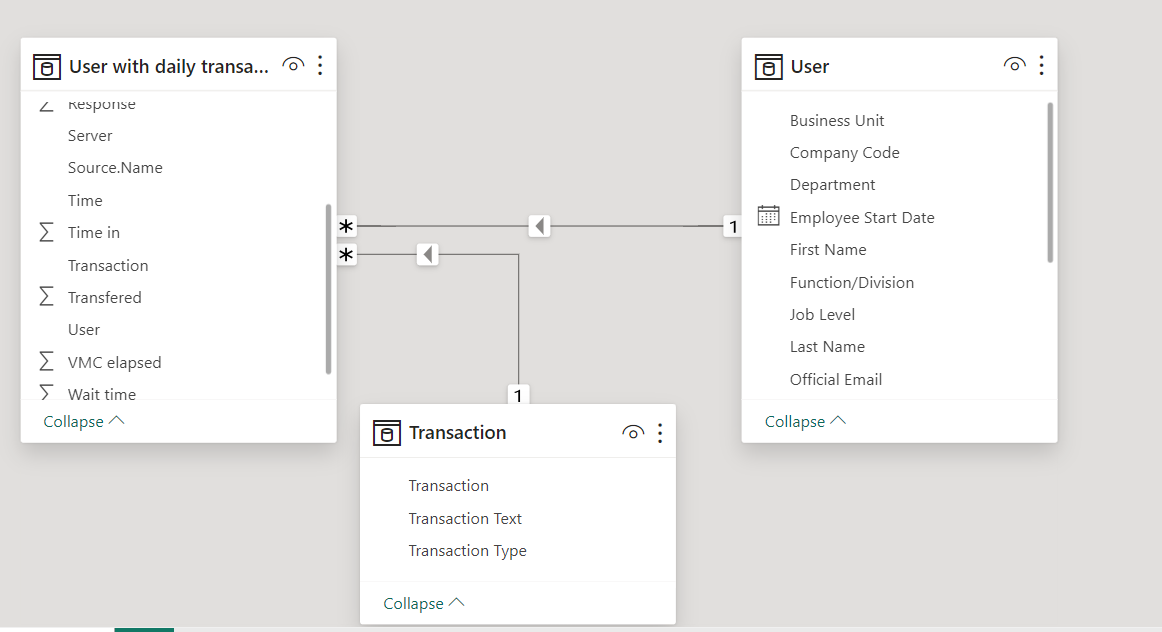Click the lower many-side asterisk marker
Viewport: 1162px width, 632px height.
pos(346,255)
